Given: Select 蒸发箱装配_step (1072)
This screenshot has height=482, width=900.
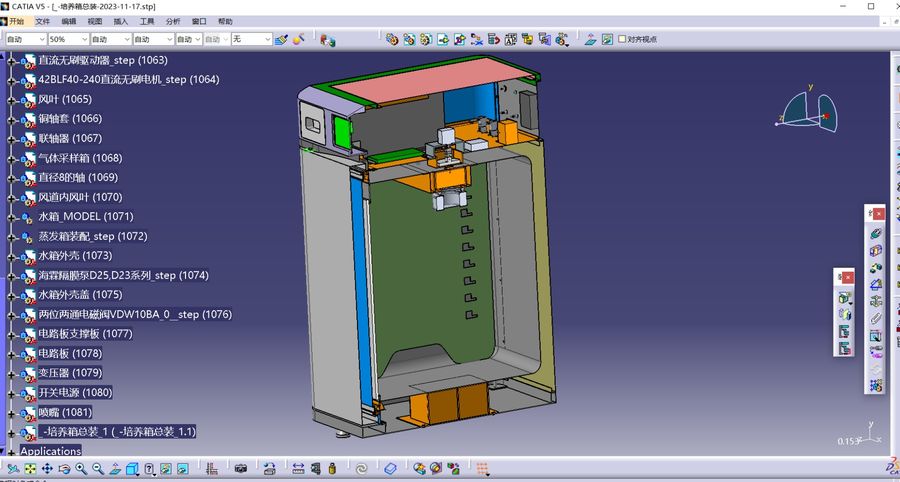Looking at the screenshot, I should (93, 236).
